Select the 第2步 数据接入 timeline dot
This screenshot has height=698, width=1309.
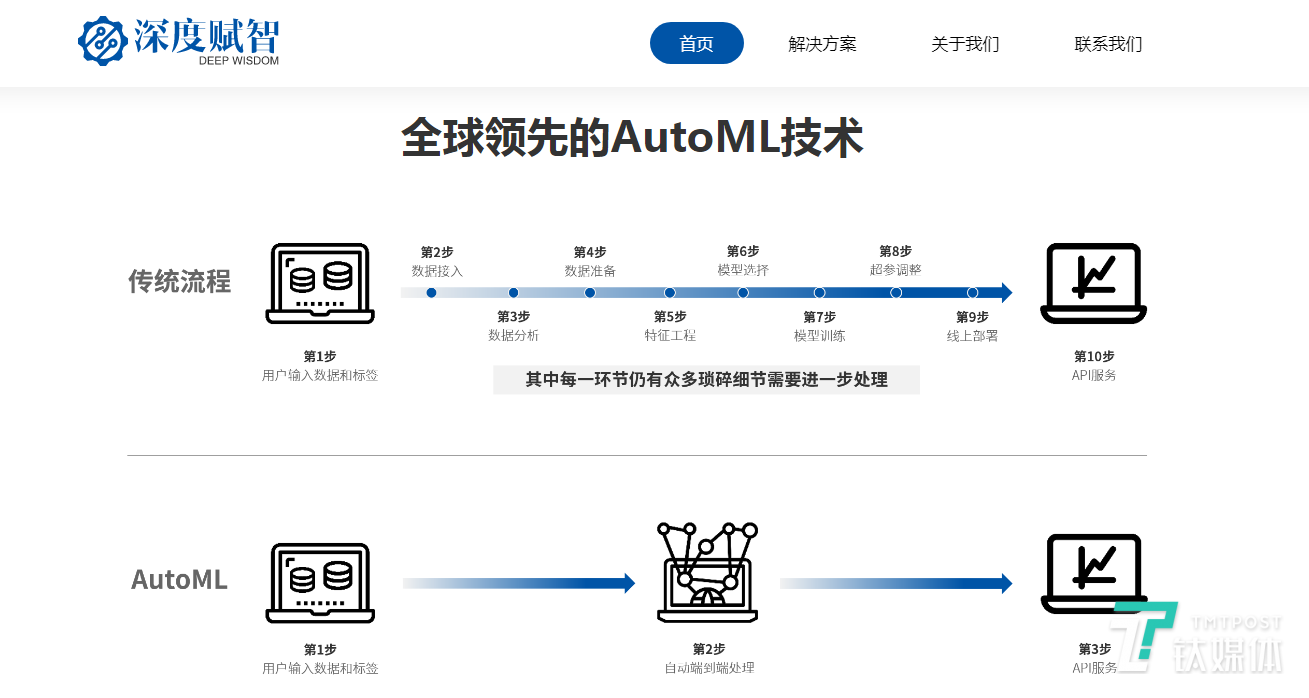(431, 293)
